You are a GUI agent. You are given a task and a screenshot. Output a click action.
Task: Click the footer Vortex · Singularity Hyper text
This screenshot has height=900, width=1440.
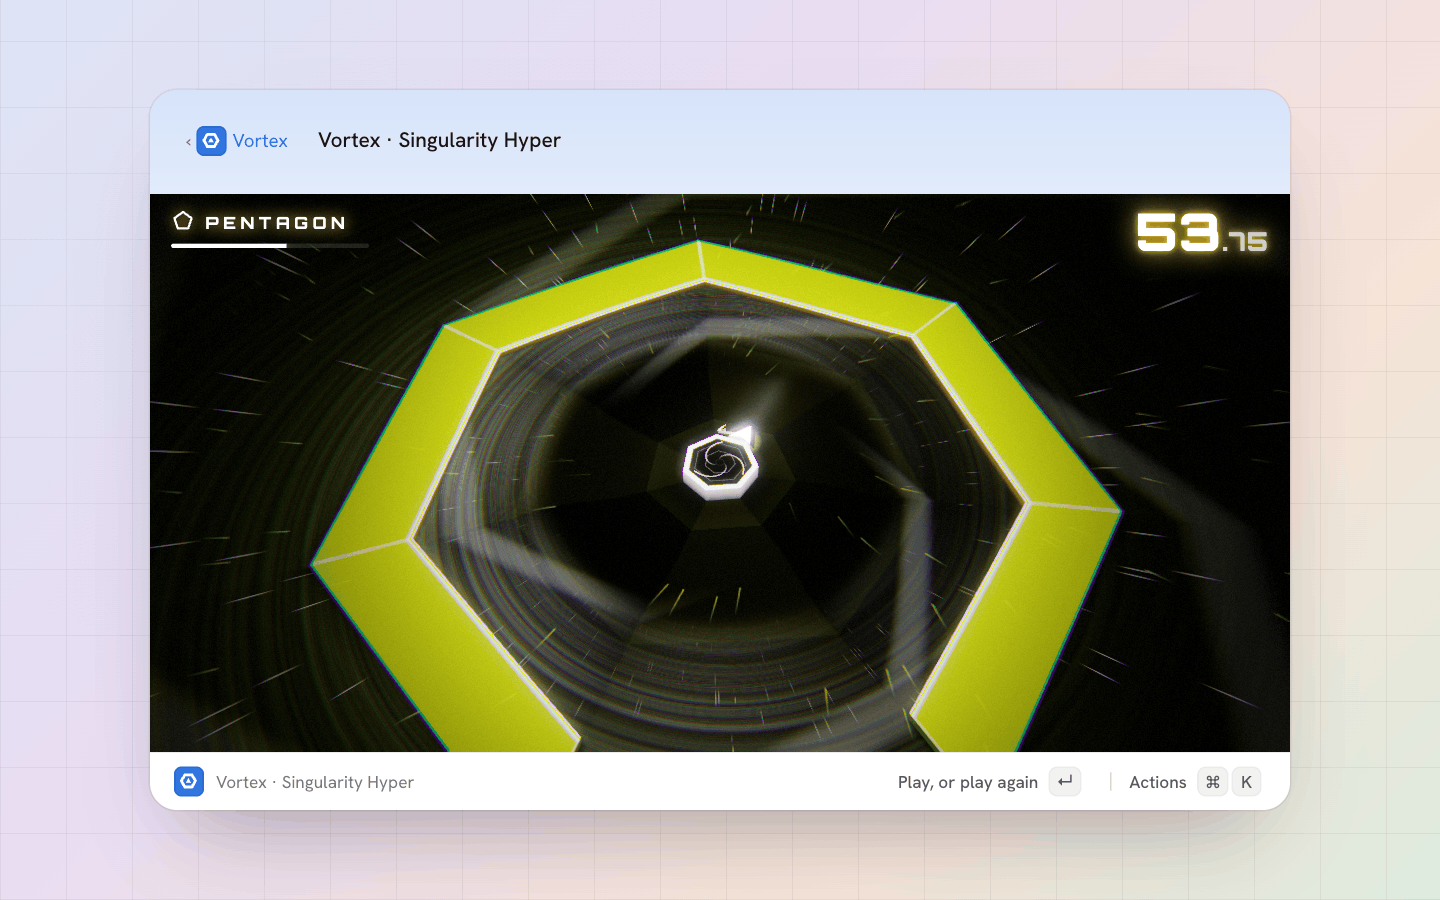(315, 782)
